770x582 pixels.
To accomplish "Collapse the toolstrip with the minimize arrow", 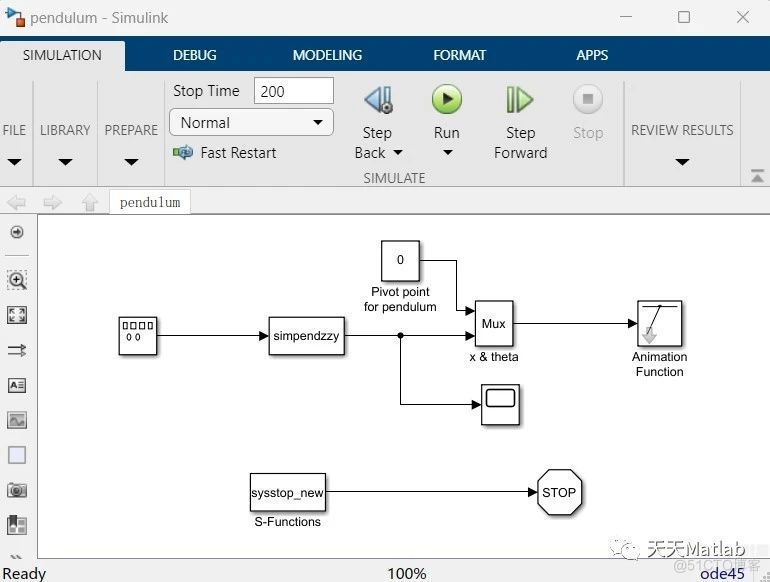I will tap(757, 175).
